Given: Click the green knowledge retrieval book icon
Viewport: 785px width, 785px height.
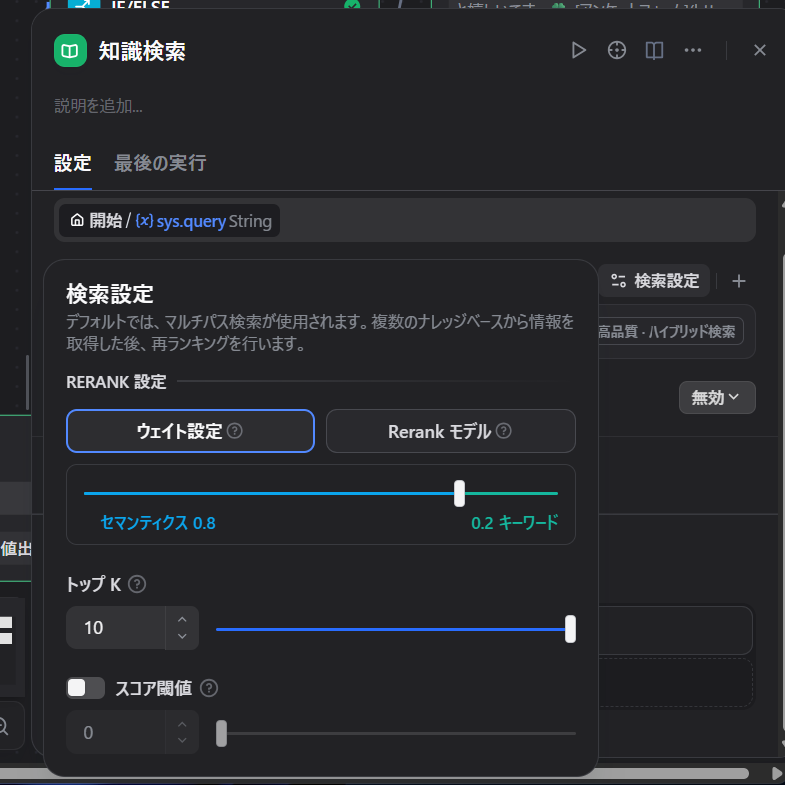Looking at the screenshot, I should point(70,51).
